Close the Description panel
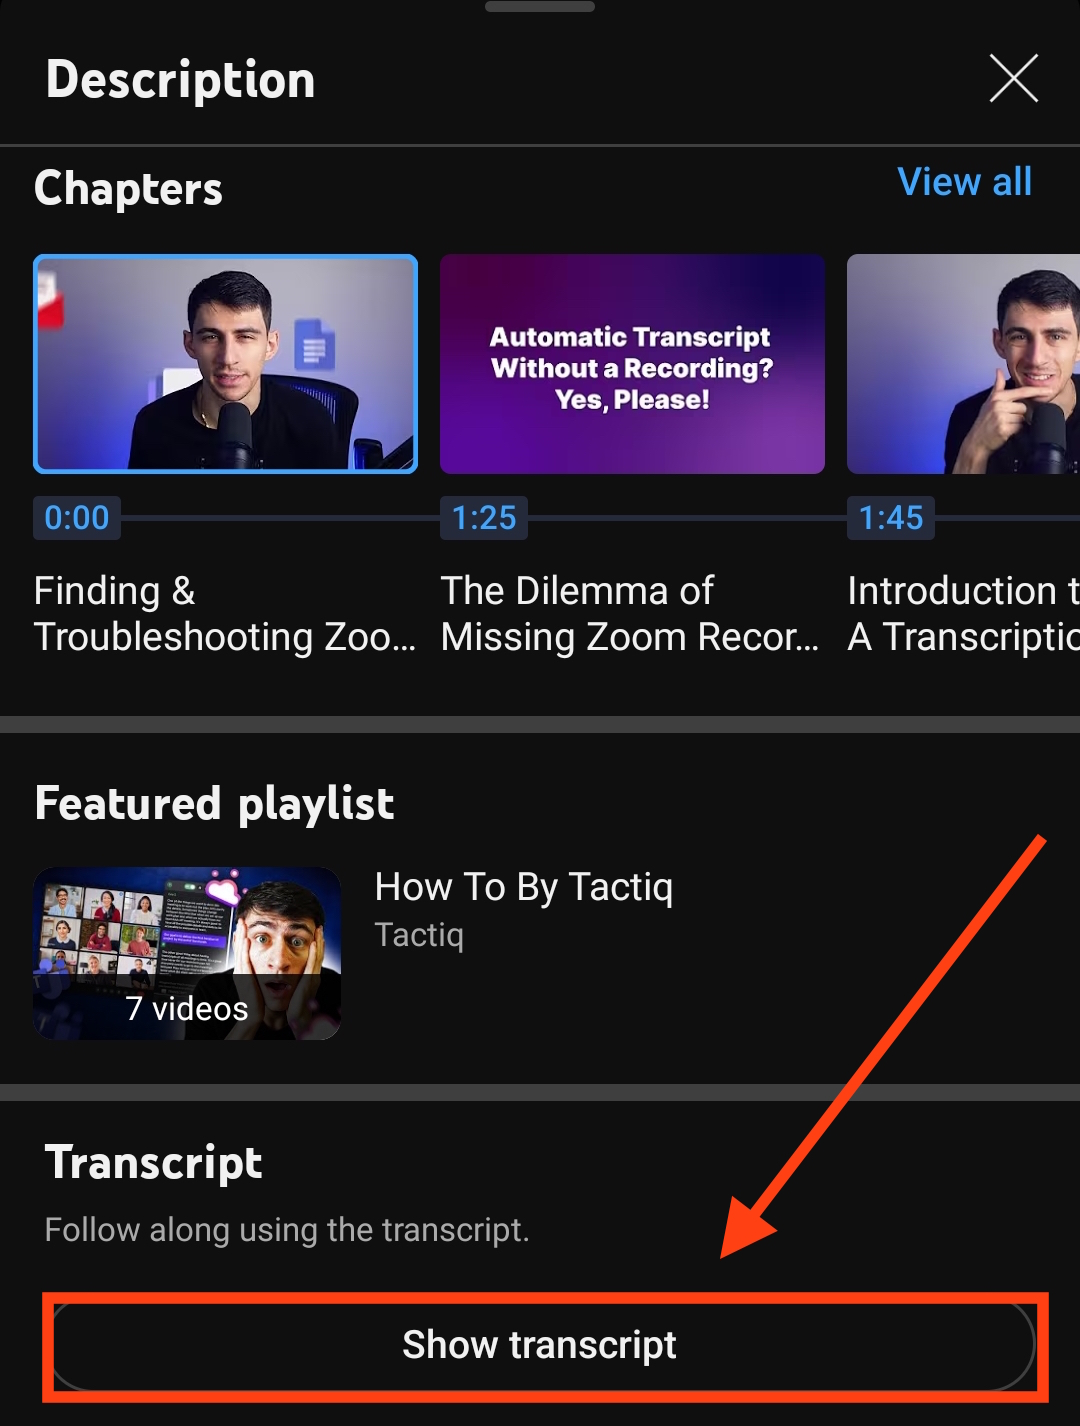Image resolution: width=1080 pixels, height=1426 pixels. point(1013,78)
